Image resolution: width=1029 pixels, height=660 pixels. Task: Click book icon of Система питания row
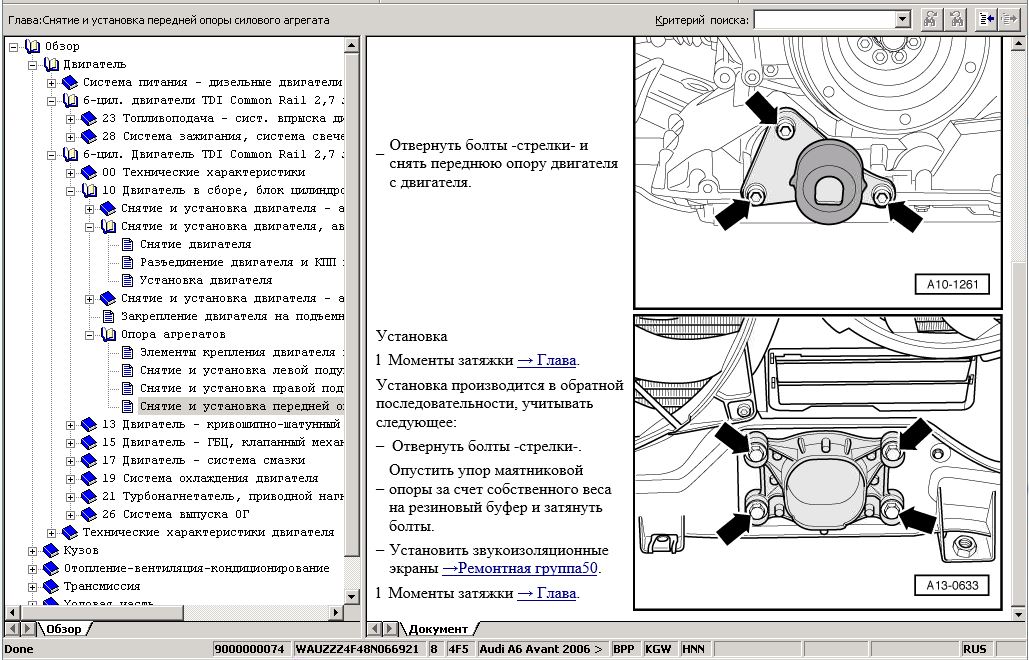click(x=70, y=83)
